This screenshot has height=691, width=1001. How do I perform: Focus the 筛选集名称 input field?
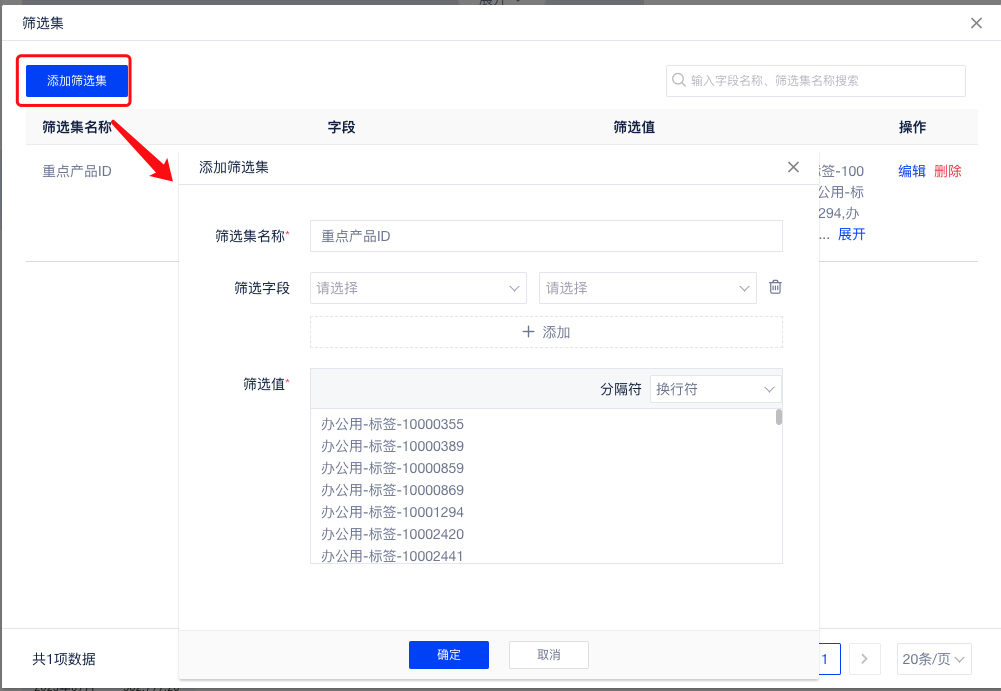coord(546,236)
